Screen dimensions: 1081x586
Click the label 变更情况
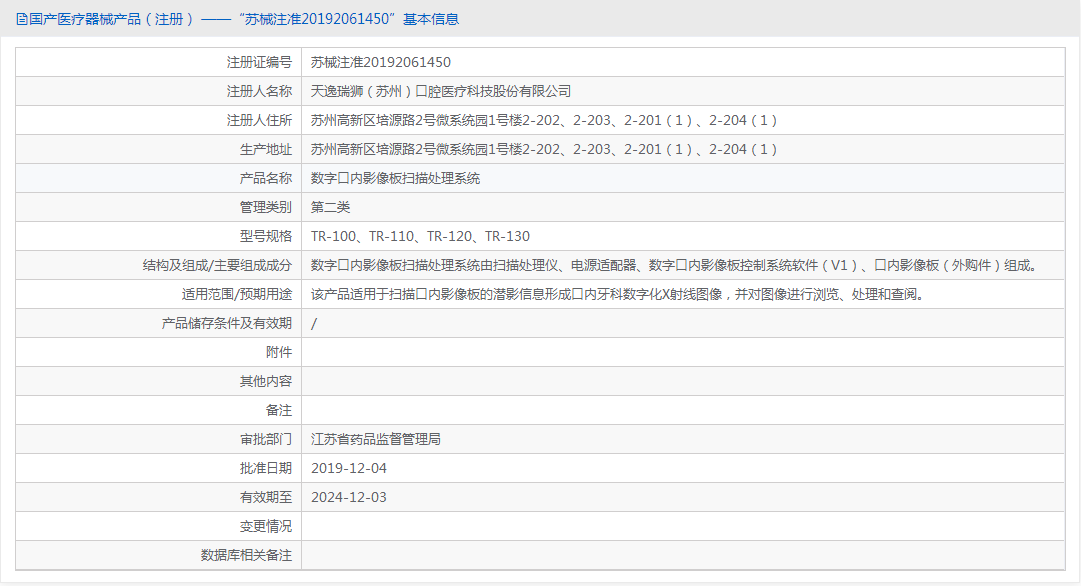[x=266, y=526]
